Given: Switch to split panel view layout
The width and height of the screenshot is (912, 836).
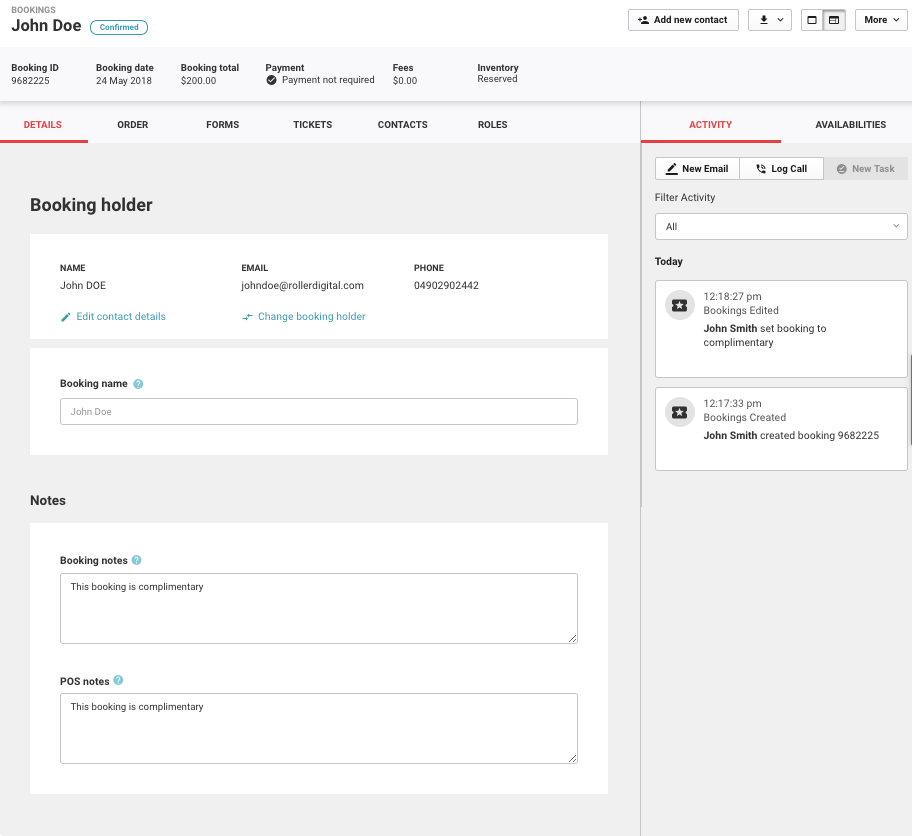Looking at the screenshot, I should pyautogui.click(x=834, y=20).
